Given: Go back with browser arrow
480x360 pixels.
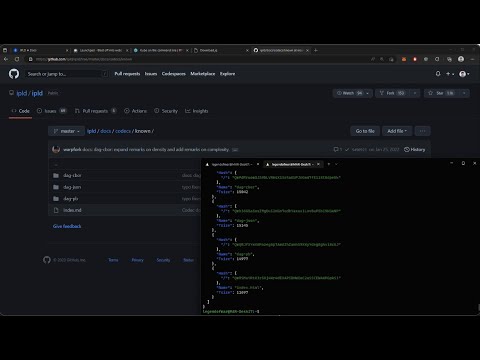Looking at the screenshot, I should [x=6, y=59].
